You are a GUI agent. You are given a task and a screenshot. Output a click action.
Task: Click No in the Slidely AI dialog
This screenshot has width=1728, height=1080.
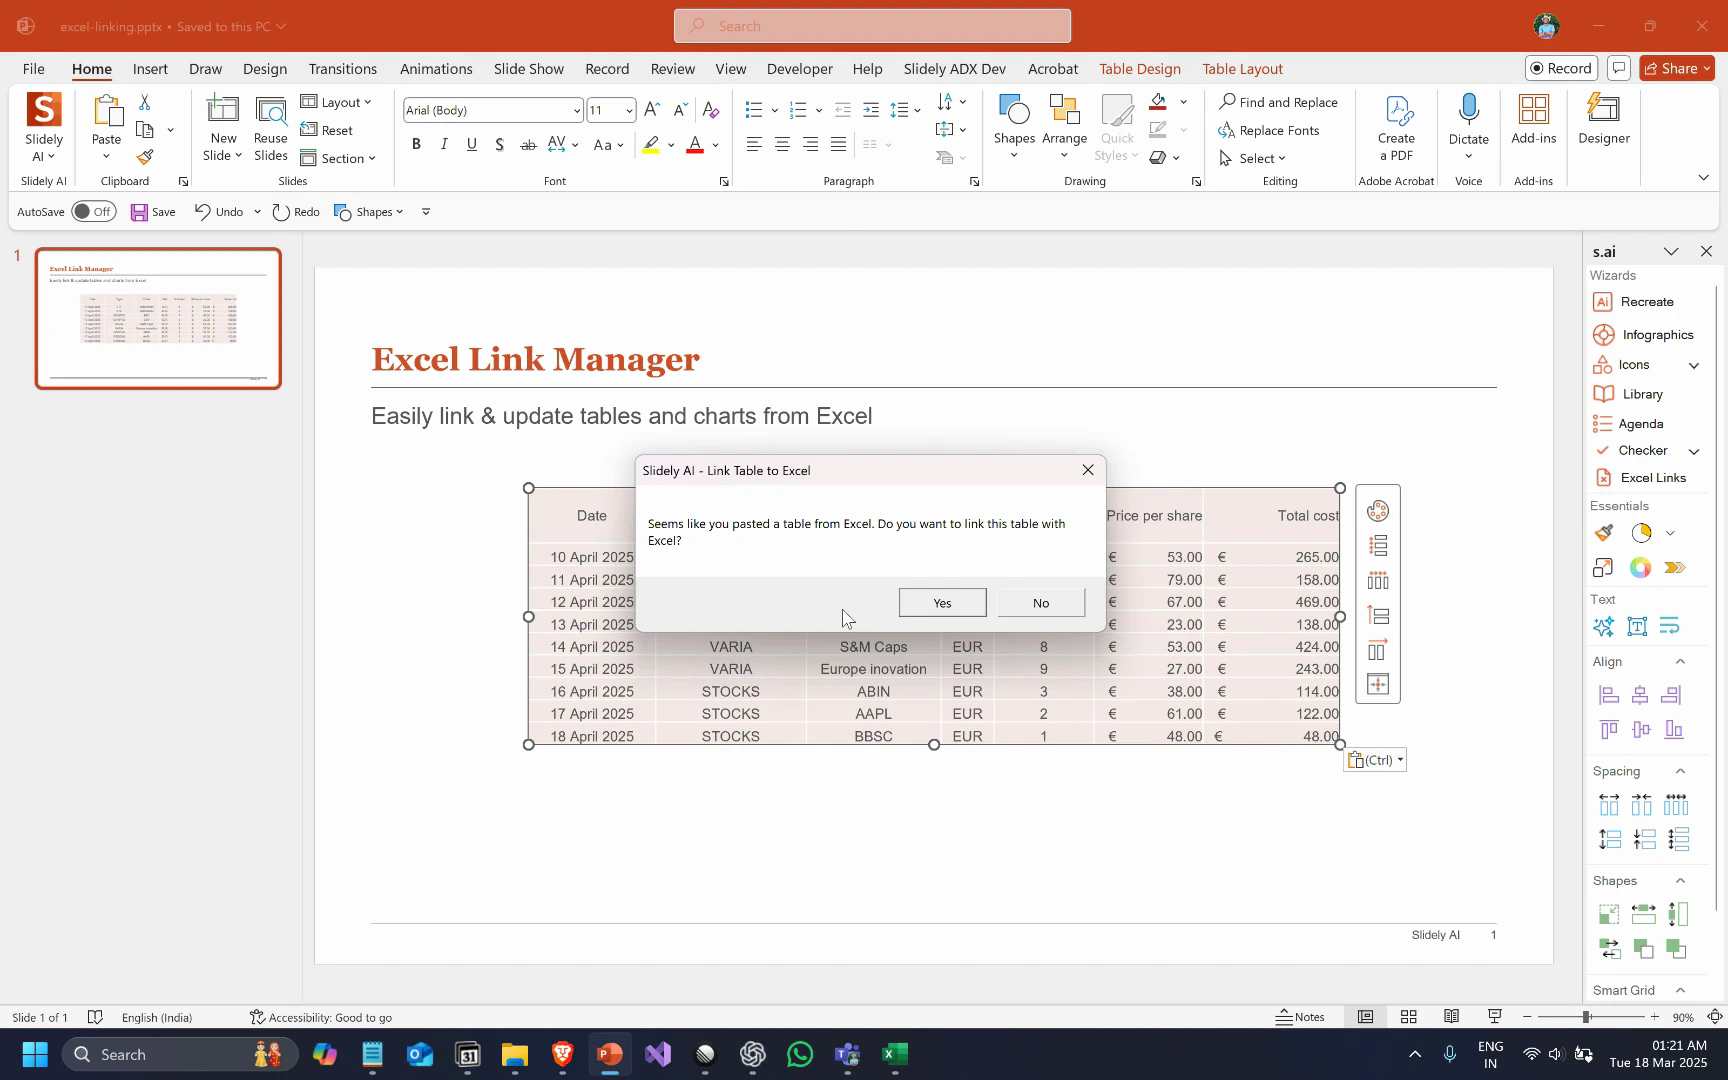click(x=1040, y=602)
